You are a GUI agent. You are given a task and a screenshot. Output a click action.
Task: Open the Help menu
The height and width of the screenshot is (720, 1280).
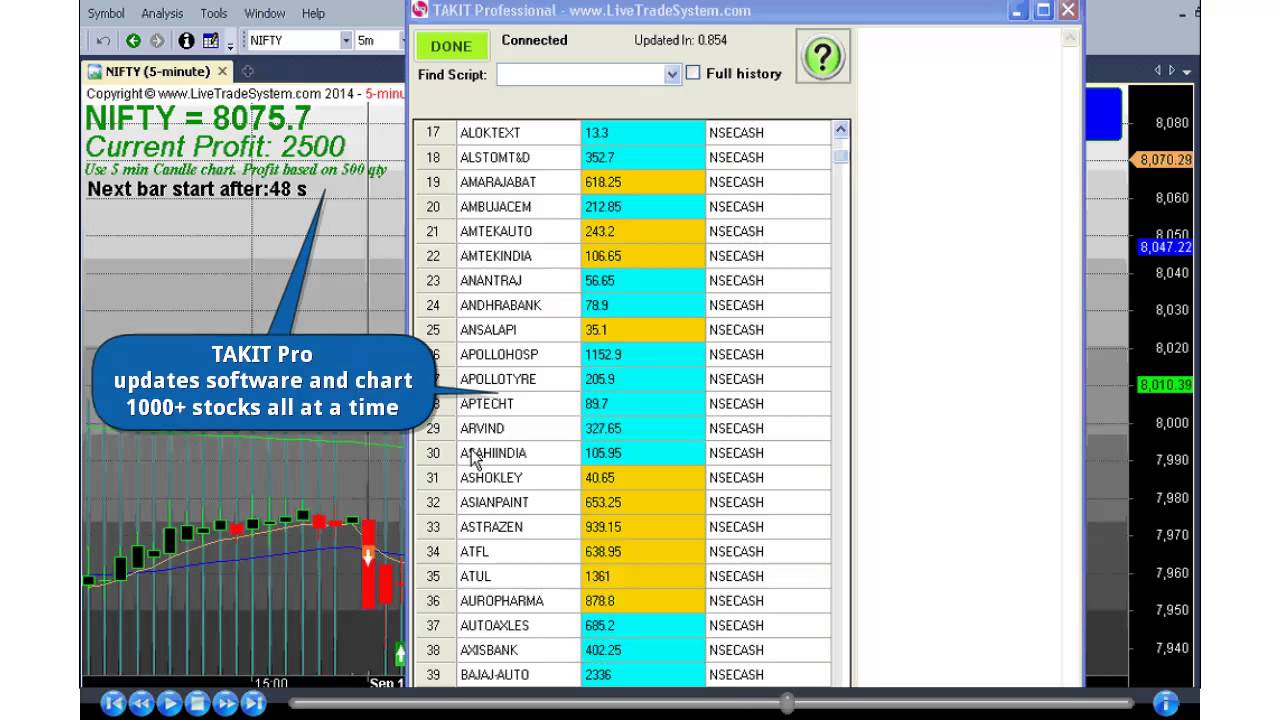[x=313, y=13]
